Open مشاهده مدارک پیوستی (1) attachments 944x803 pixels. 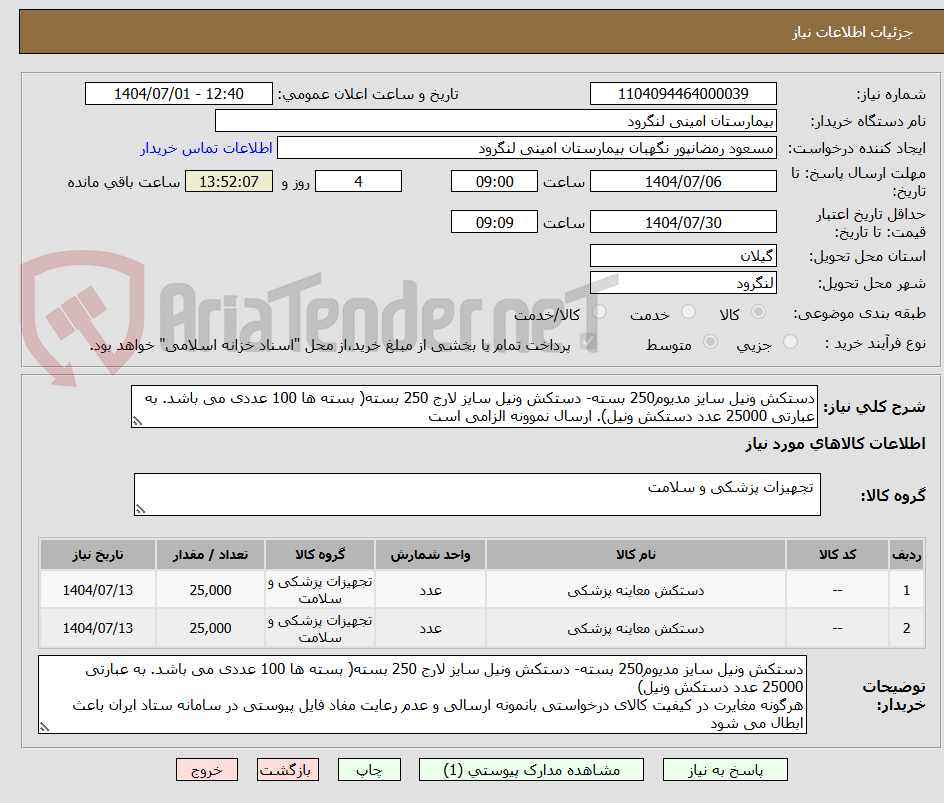click(546, 769)
